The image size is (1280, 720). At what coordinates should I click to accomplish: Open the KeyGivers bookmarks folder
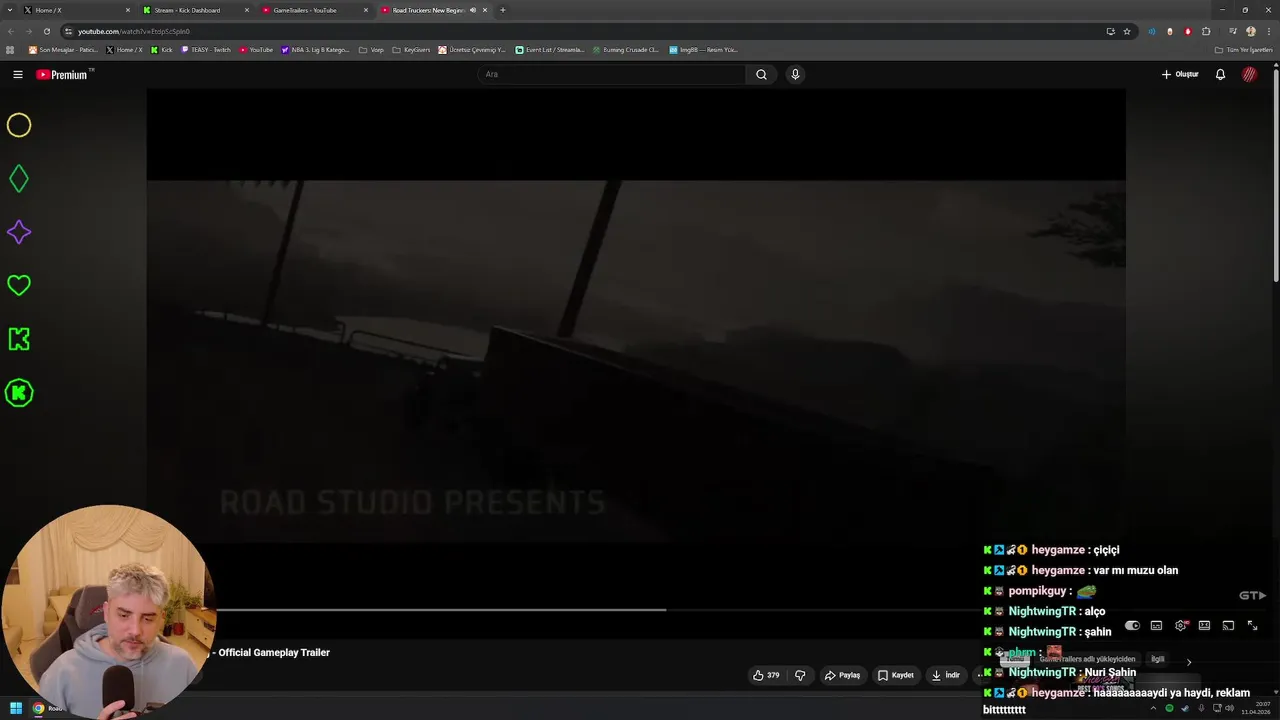(x=411, y=49)
